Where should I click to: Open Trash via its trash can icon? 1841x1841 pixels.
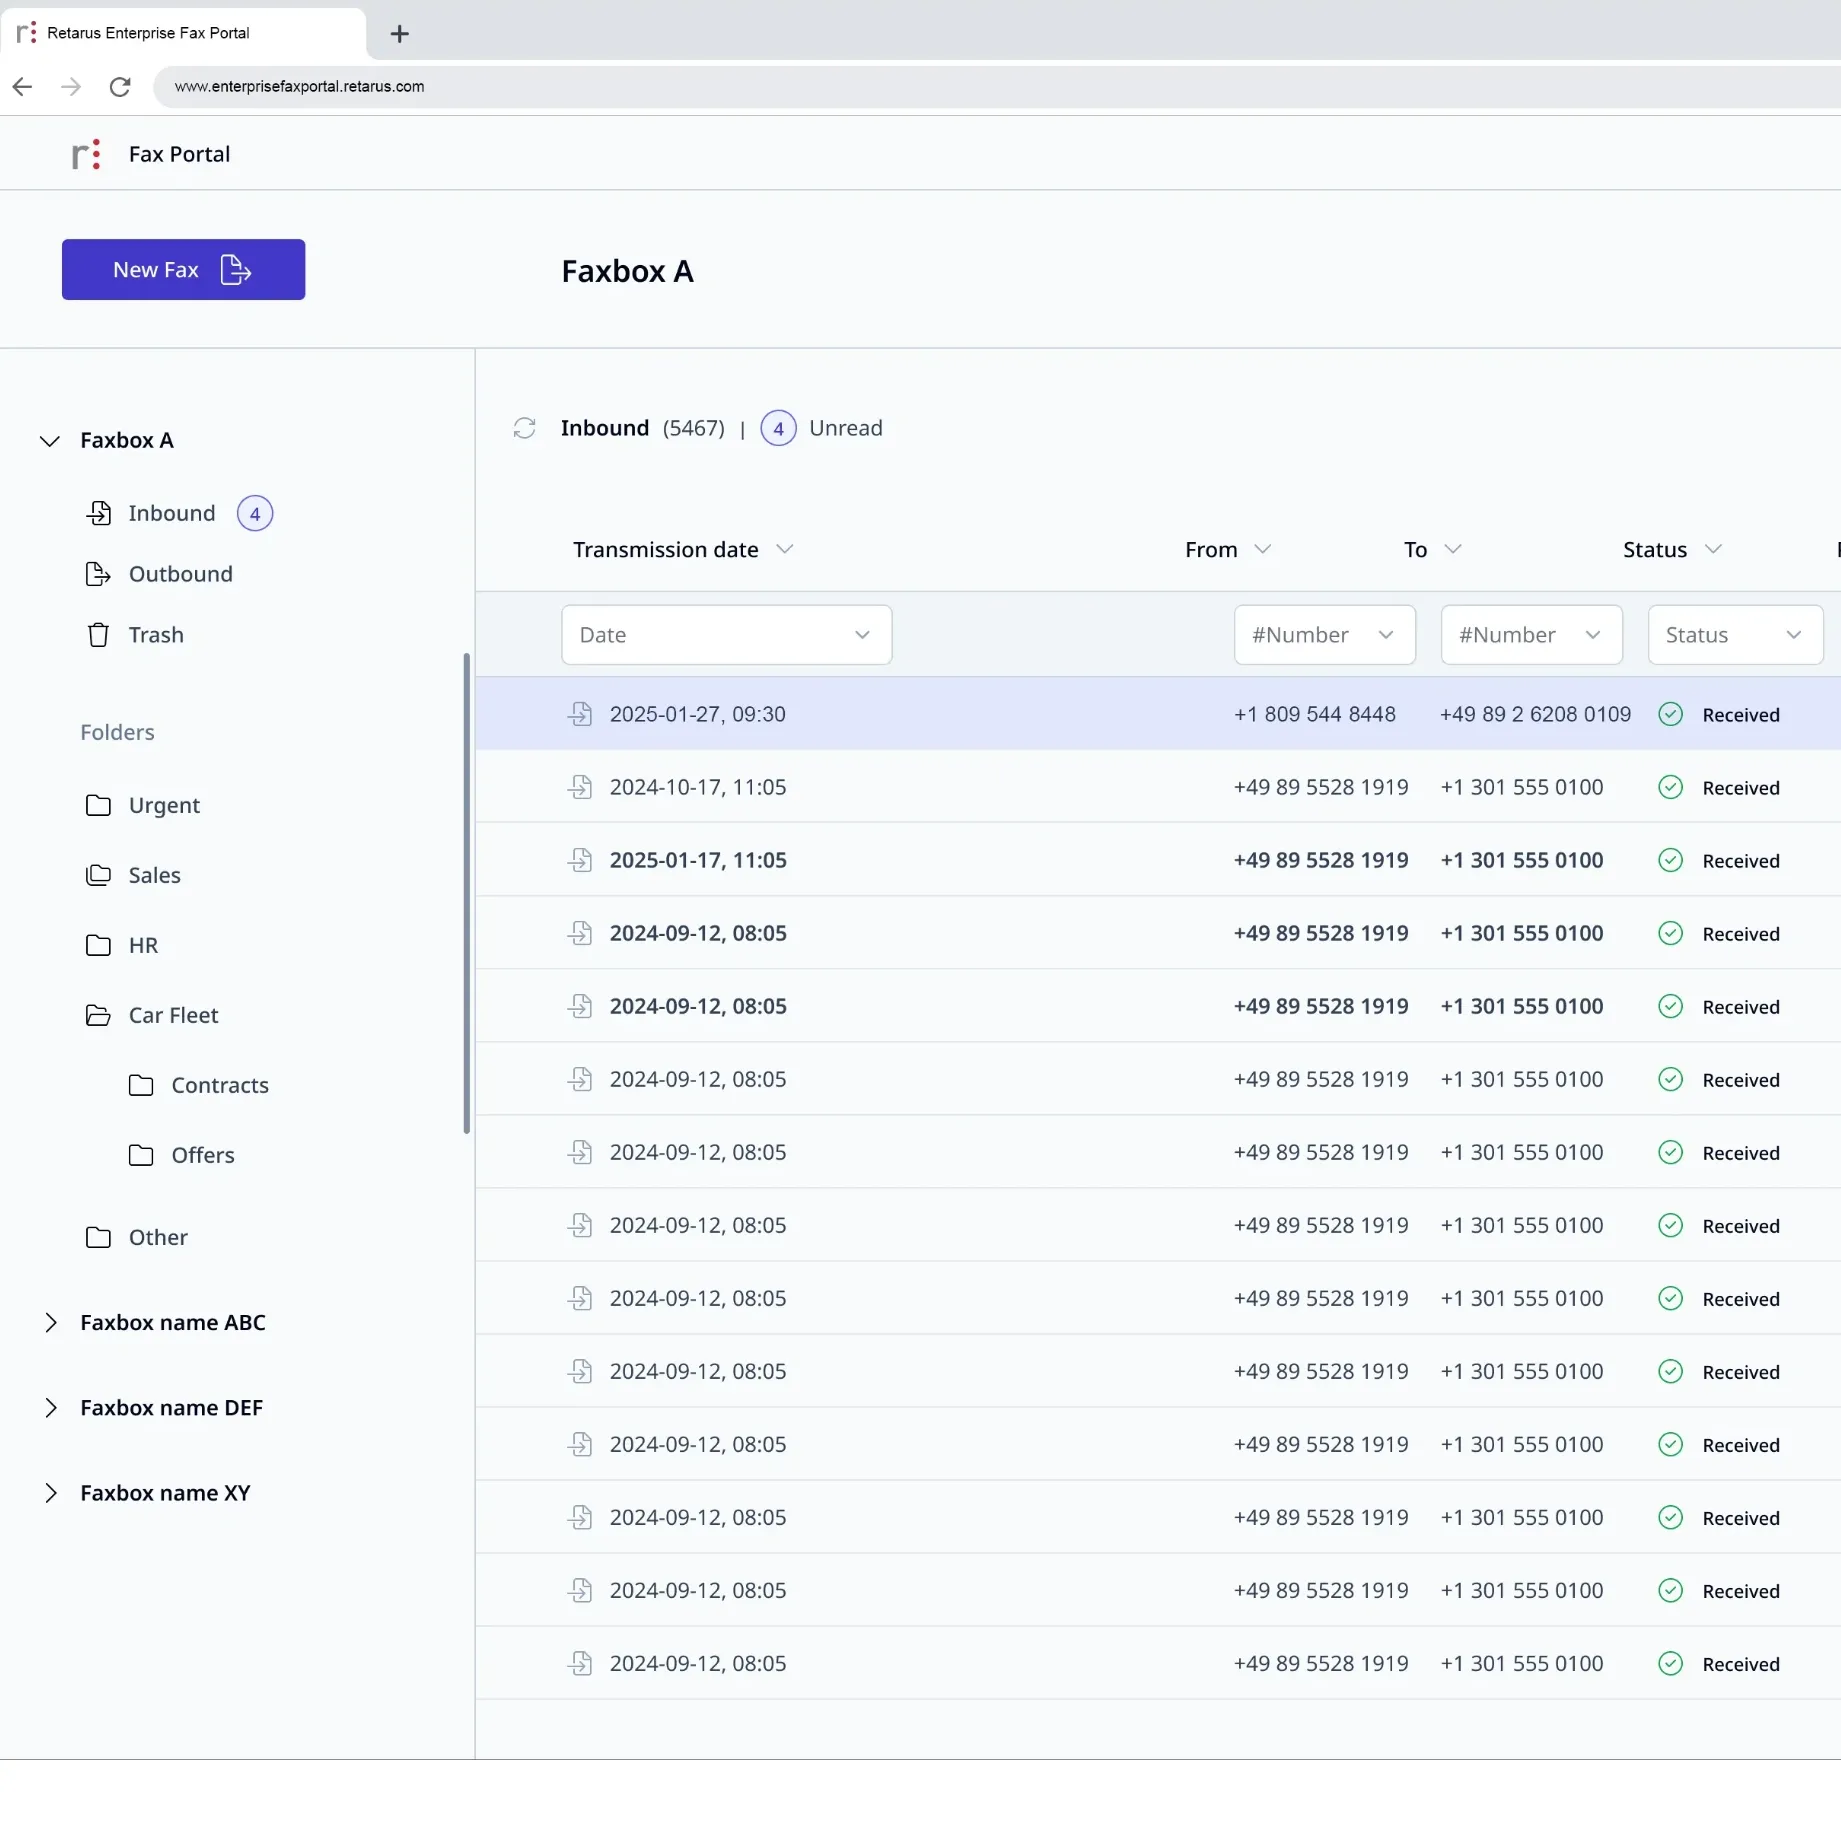click(97, 634)
